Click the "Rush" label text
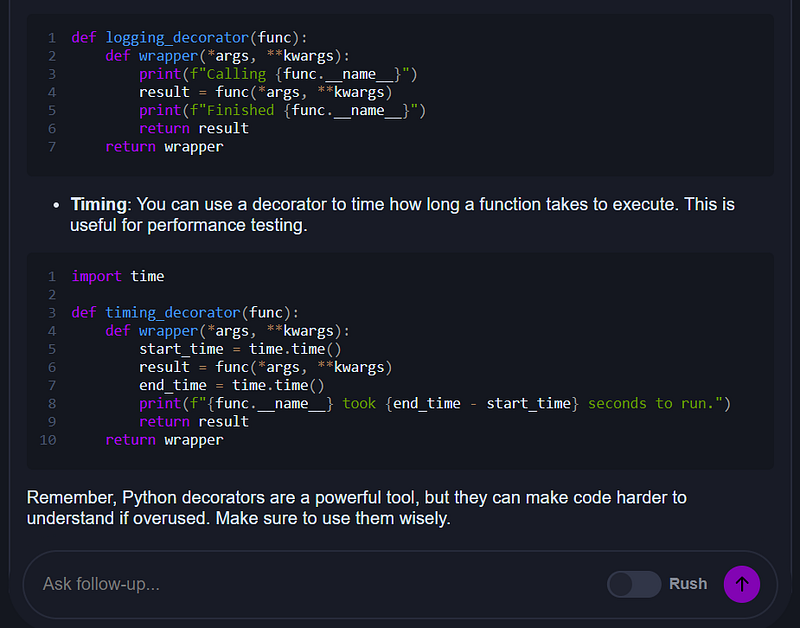The height and width of the screenshot is (628, 800). click(688, 584)
